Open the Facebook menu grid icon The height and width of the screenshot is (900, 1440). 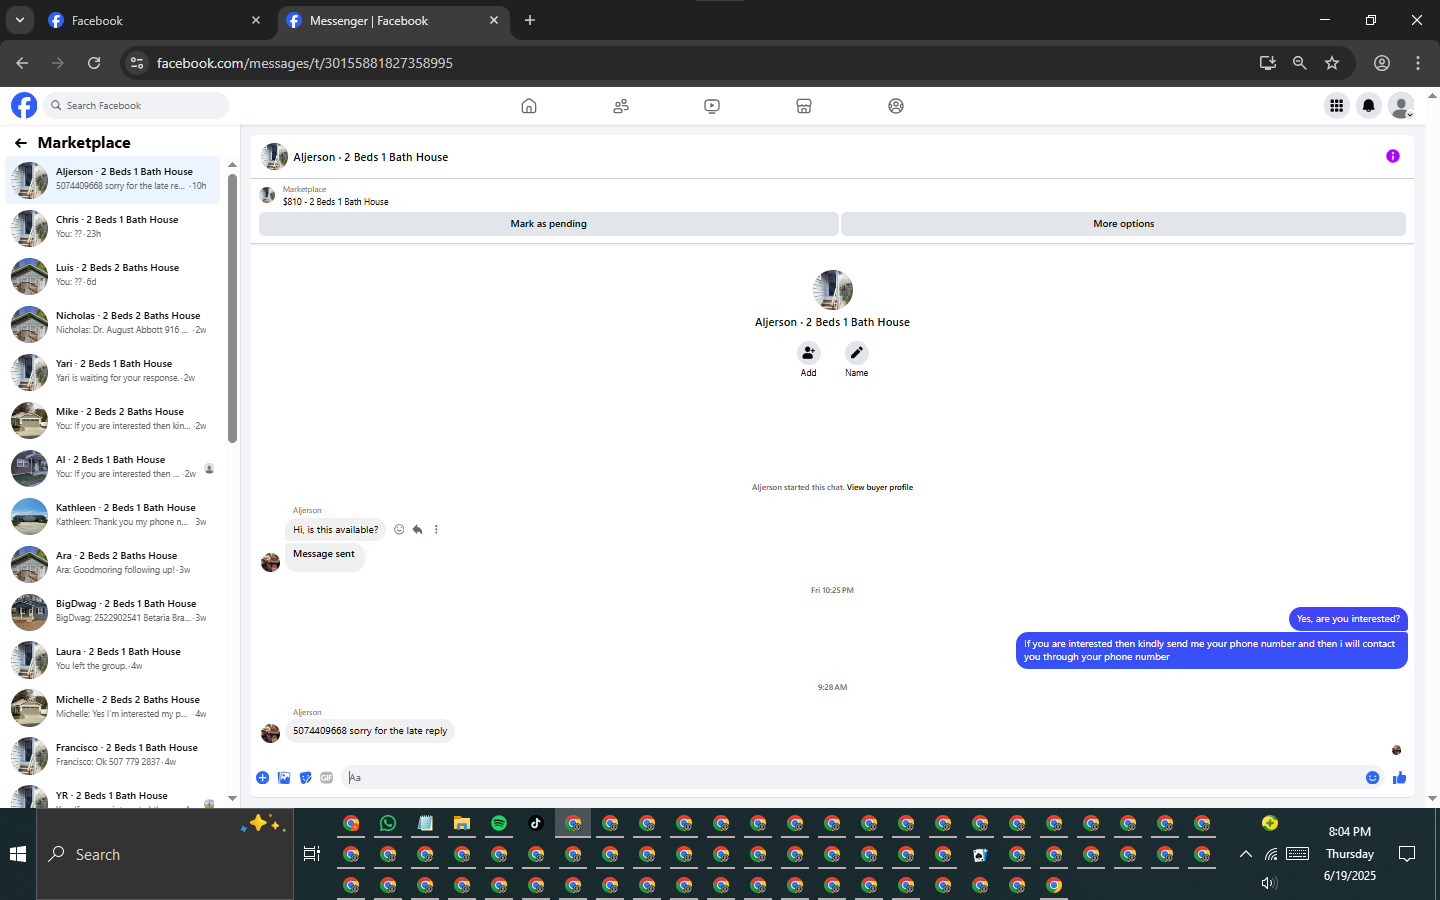(x=1336, y=105)
